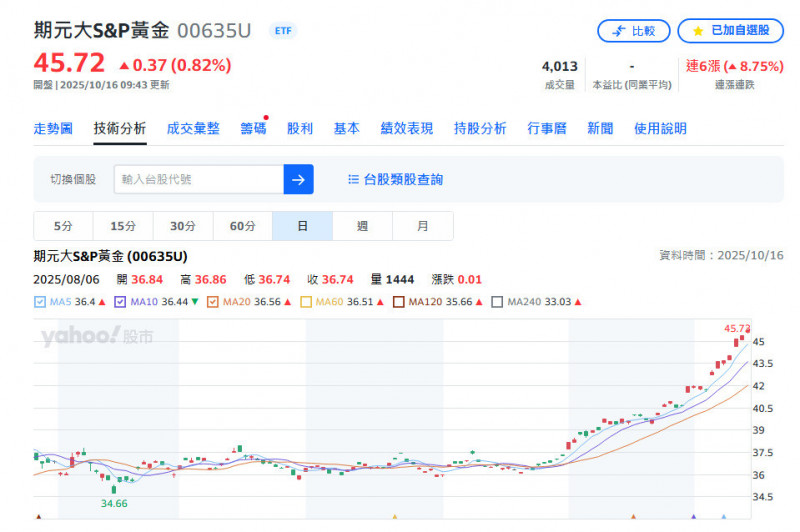Uncheck the MA5 moving average checkbox
The width and height of the screenshot is (800, 532).
click(40, 302)
